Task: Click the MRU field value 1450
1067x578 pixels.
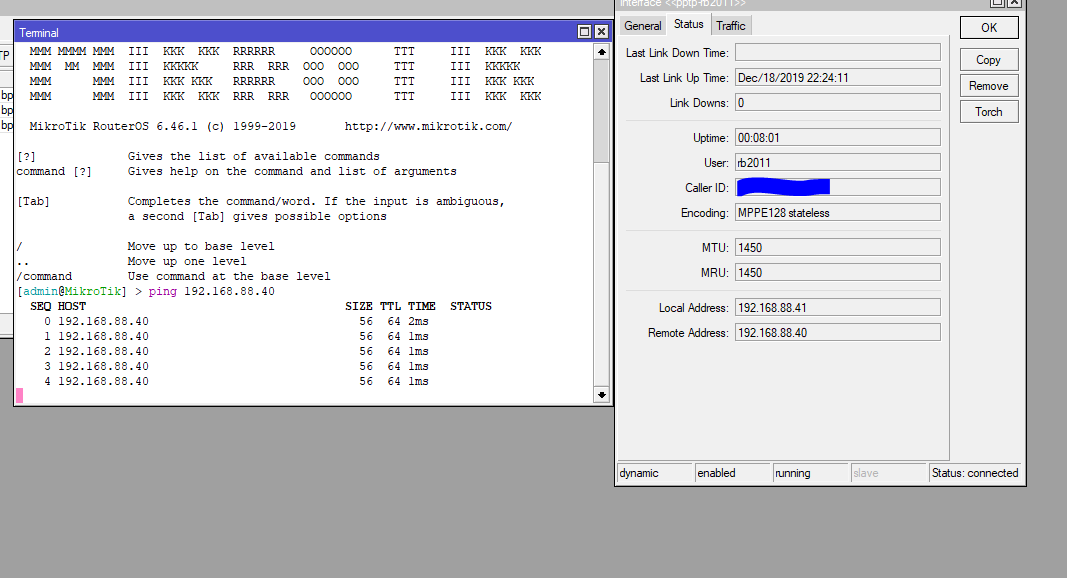Action: (x=838, y=272)
